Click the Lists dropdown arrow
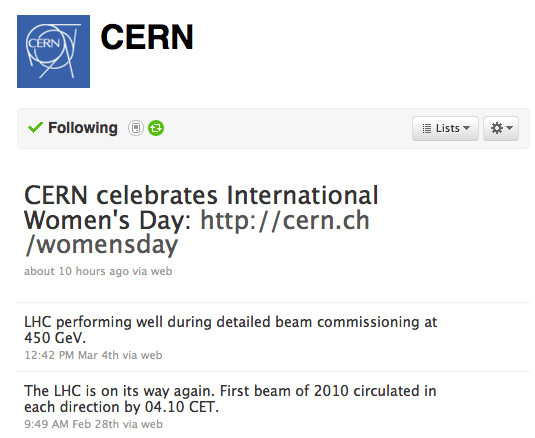 (466, 128)
